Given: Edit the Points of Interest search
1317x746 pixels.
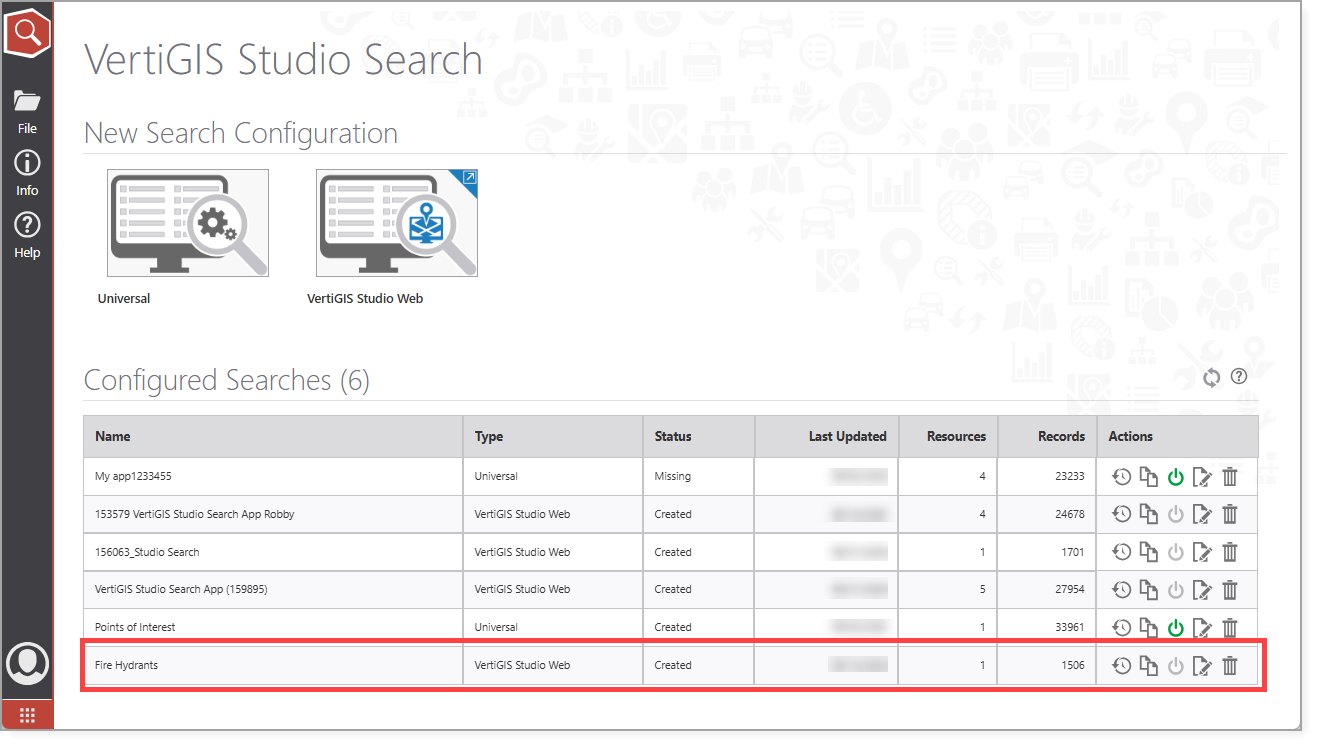Looking at the screenshot, I should coord(1203,628).
